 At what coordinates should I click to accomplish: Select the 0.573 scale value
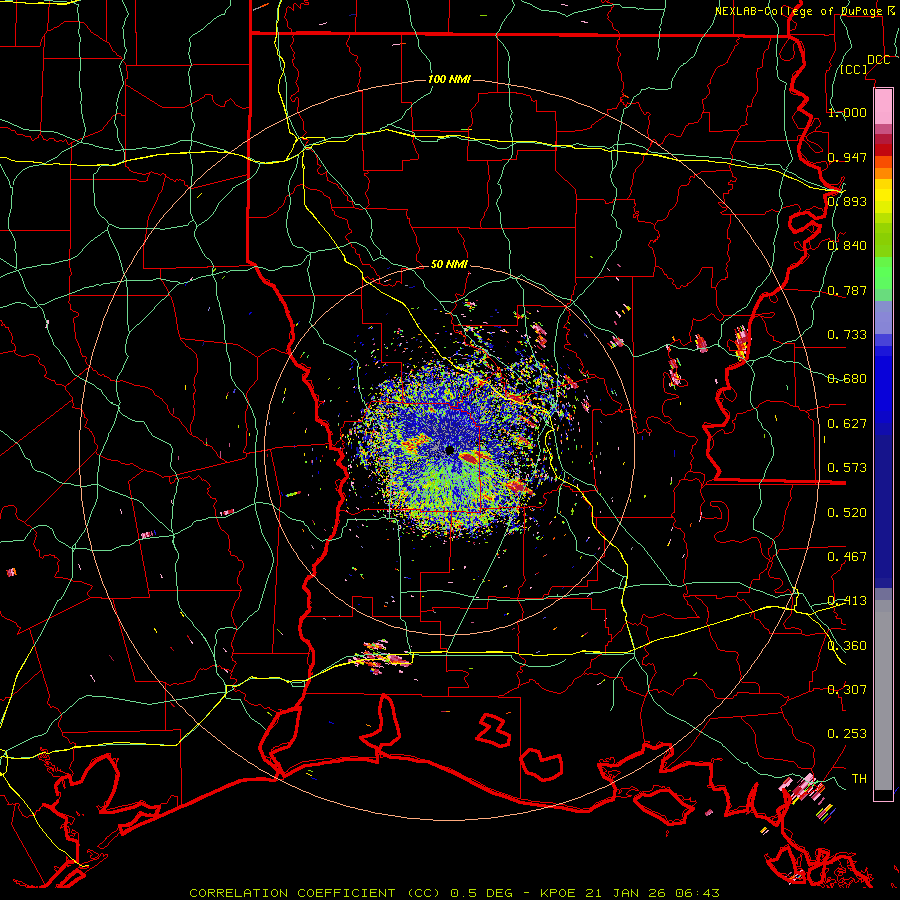click(847, 468)
